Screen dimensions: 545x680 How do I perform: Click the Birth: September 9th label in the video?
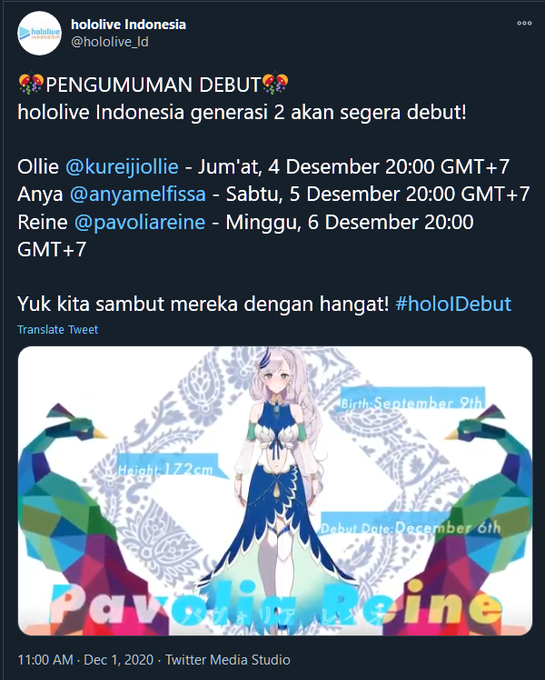411,403
